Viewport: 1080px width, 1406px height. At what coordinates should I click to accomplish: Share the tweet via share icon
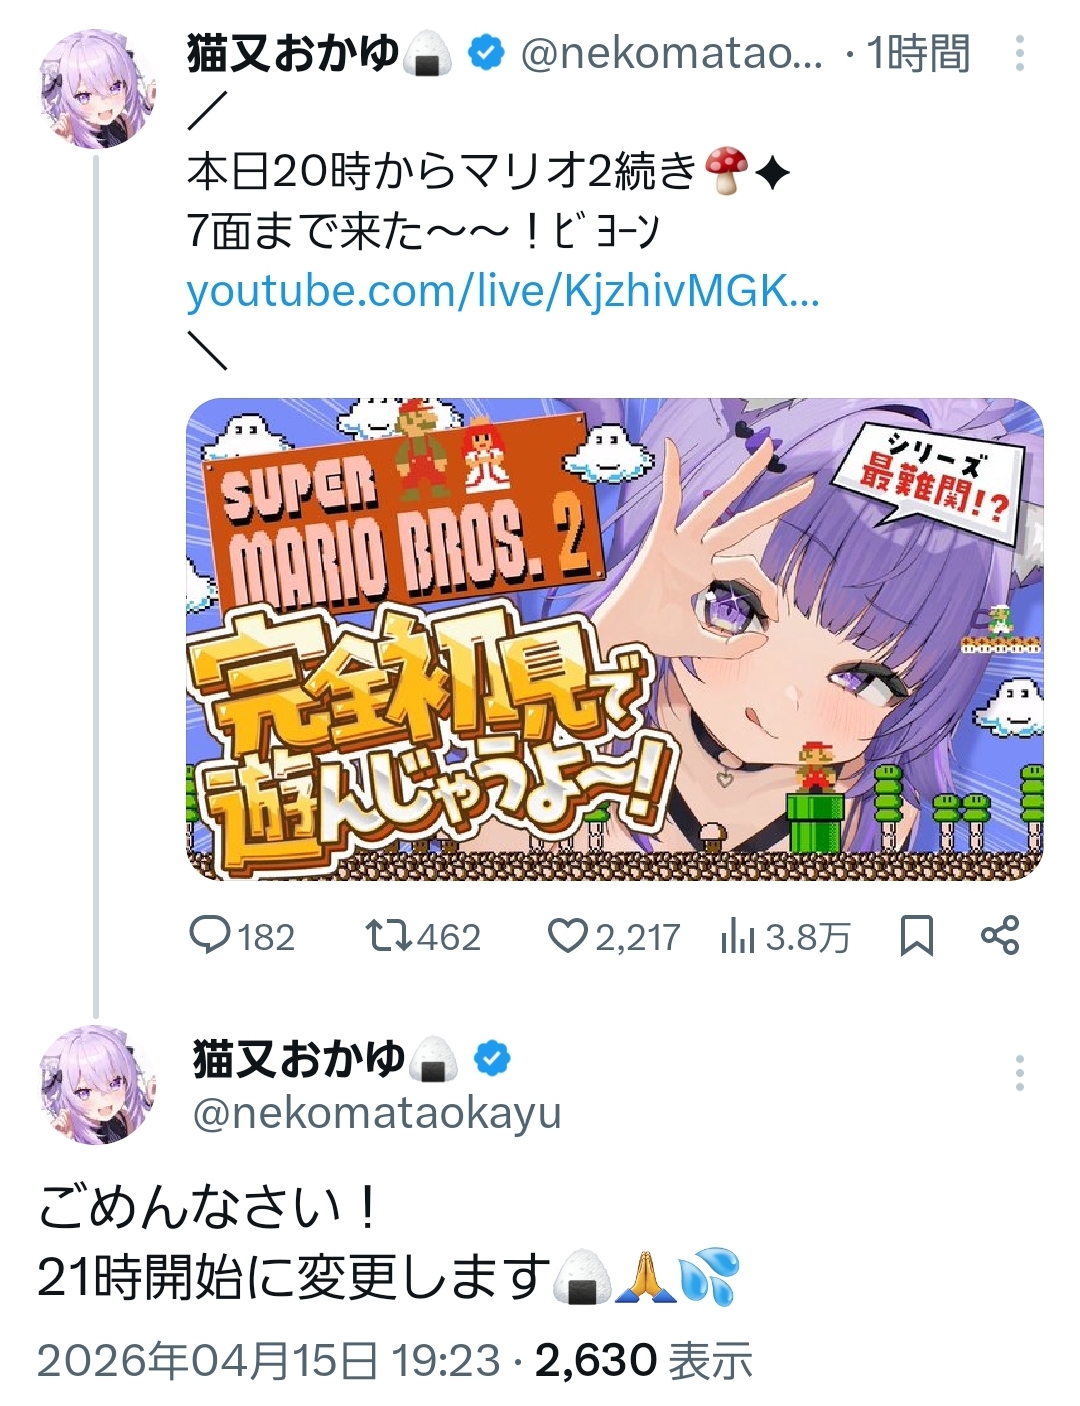pos(1000,935)
